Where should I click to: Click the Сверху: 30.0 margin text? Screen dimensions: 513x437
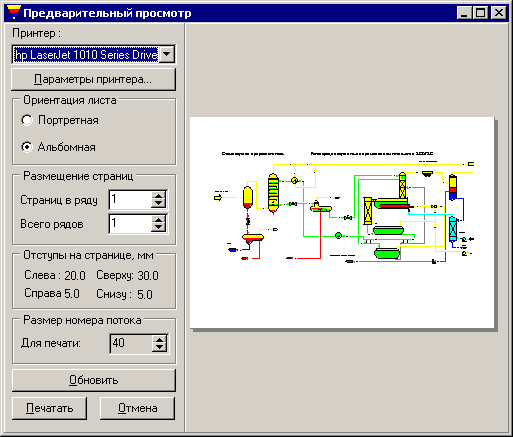coord(127,276)
